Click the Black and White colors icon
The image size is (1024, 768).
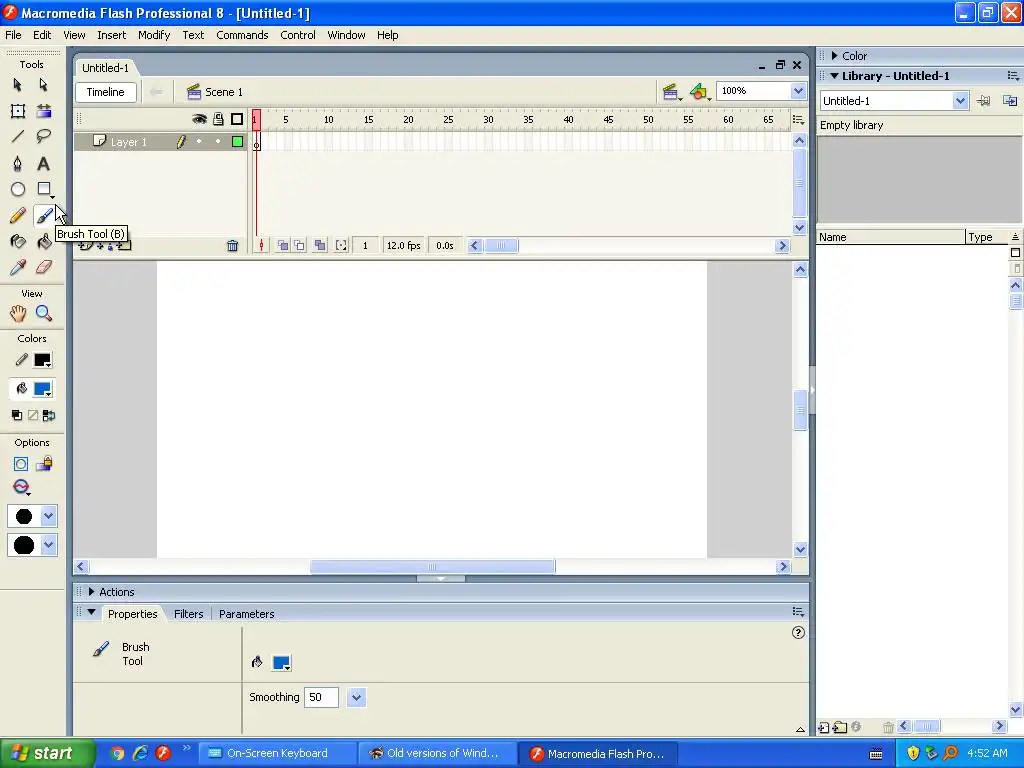17,415
